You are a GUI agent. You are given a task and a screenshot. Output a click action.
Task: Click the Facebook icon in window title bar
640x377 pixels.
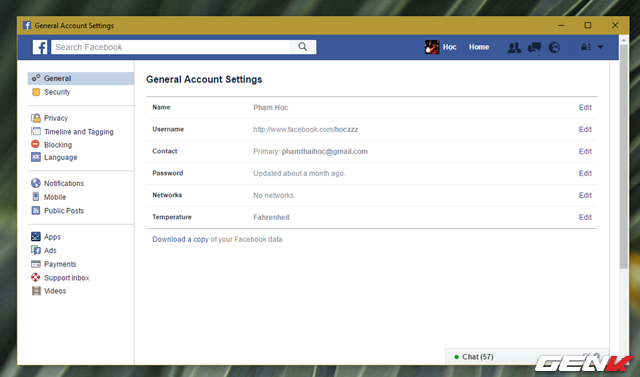pyautogui.click(x=27, y=25)
